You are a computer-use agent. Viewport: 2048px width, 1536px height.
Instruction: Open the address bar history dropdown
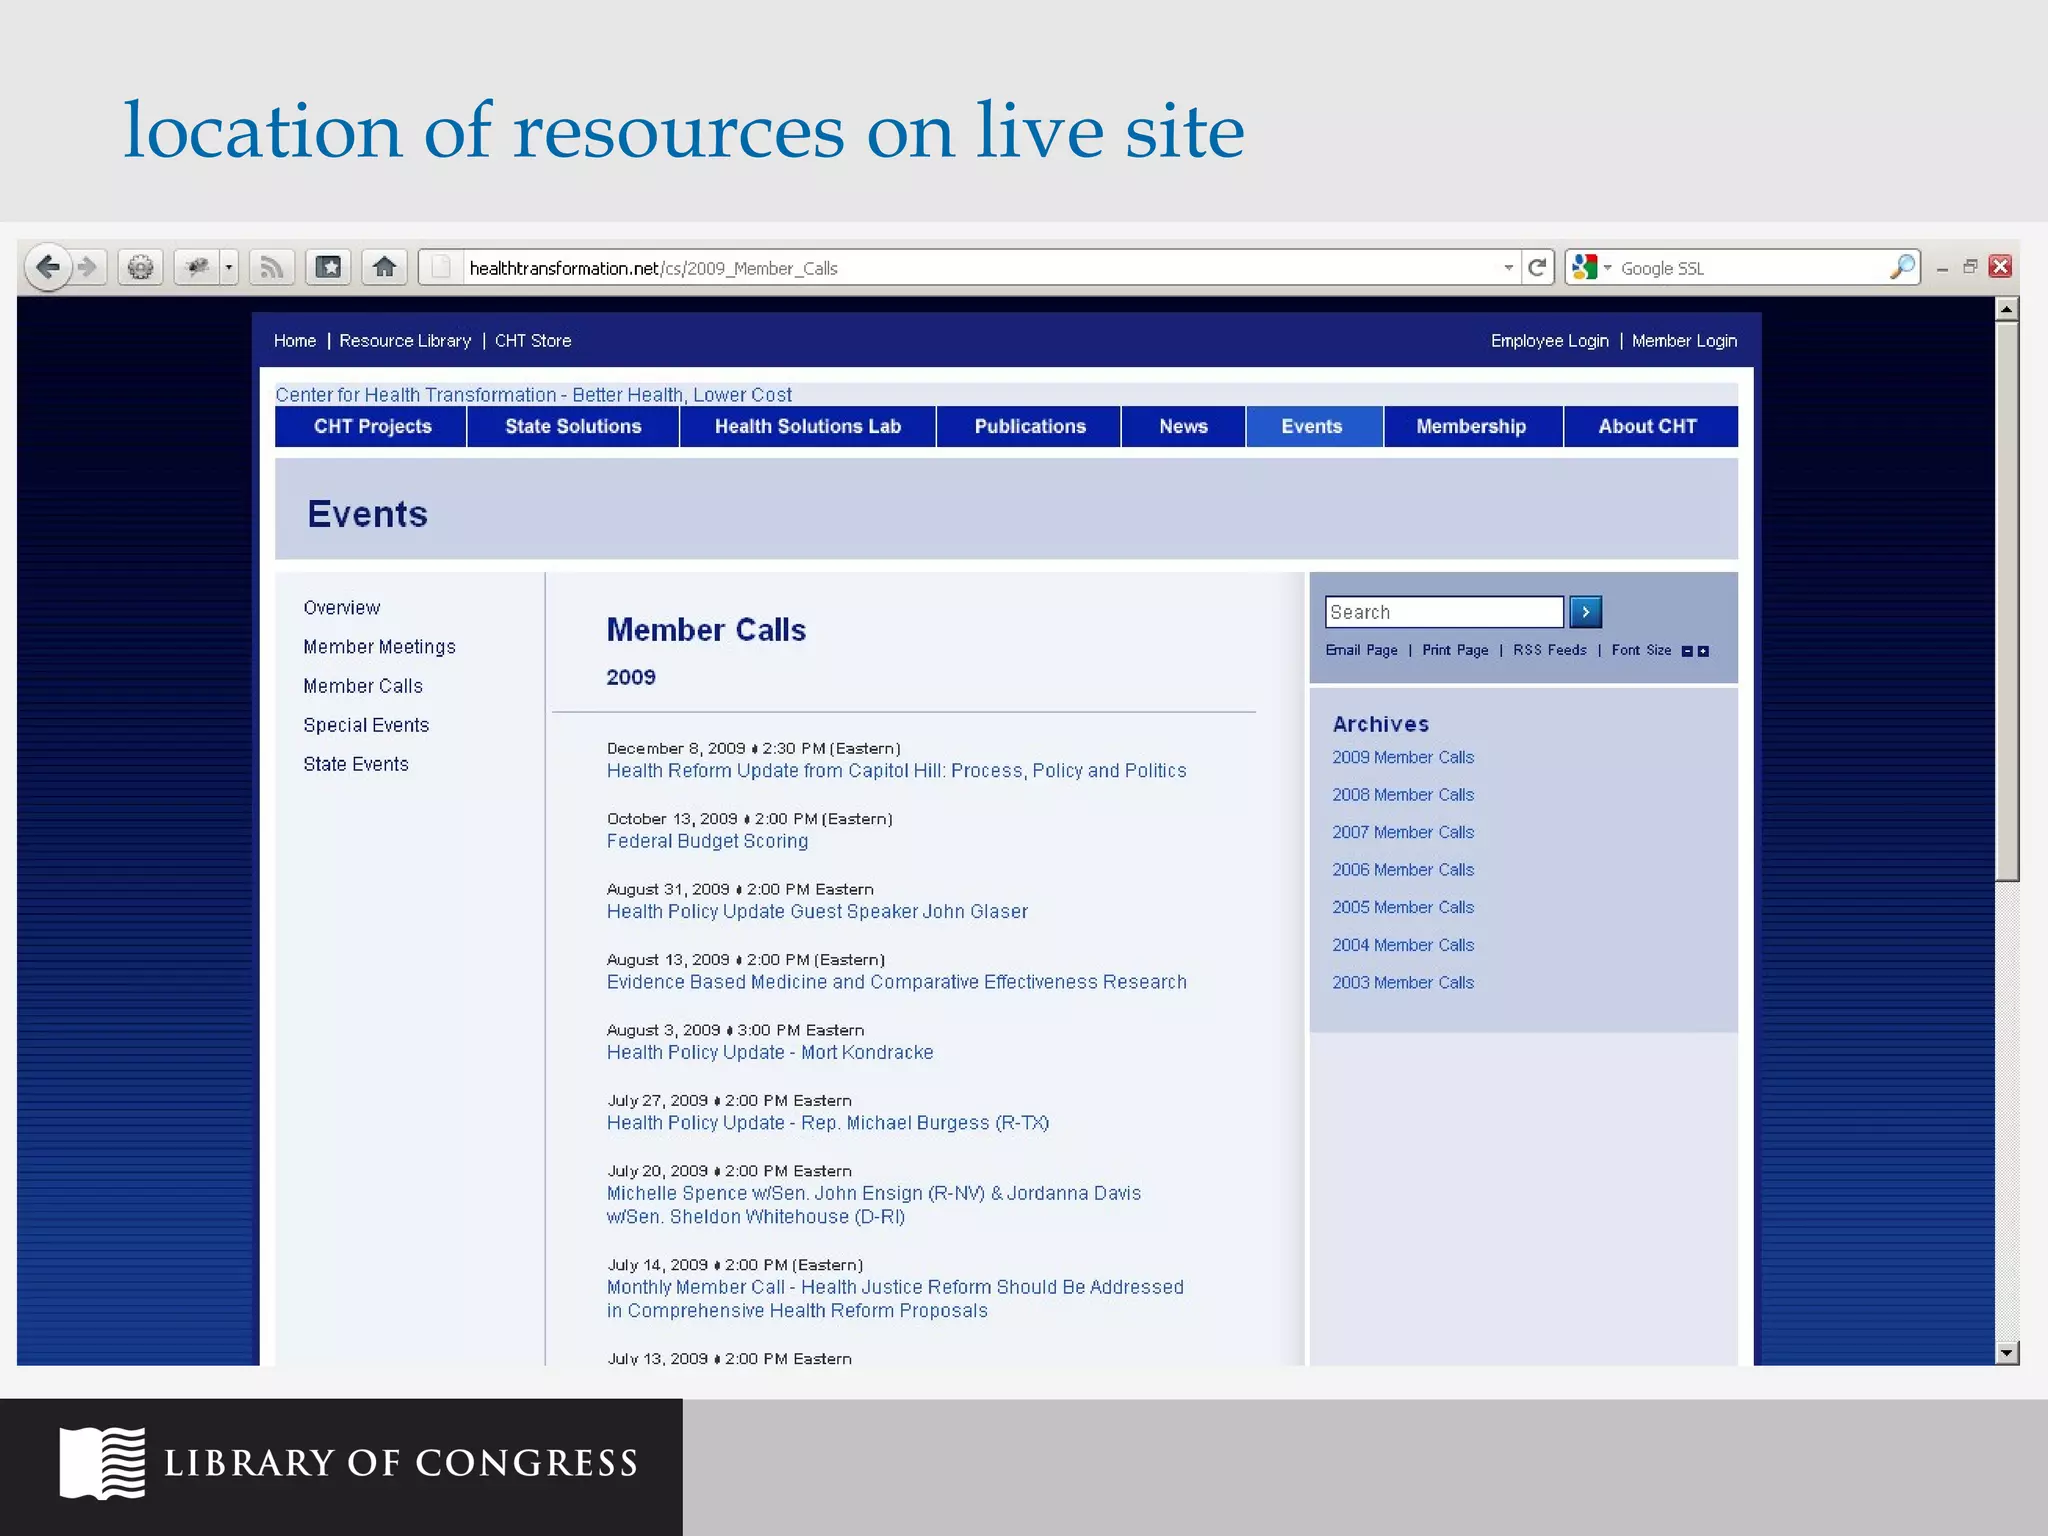(1508, 267)
